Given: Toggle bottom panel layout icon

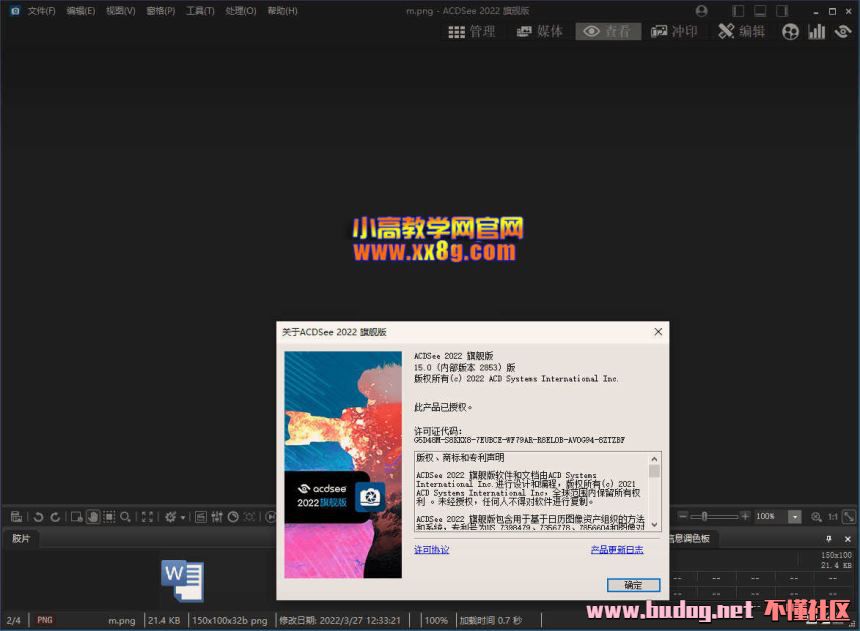Looking at the screenshot, I should pyautogui.click(x=760, y=10).
